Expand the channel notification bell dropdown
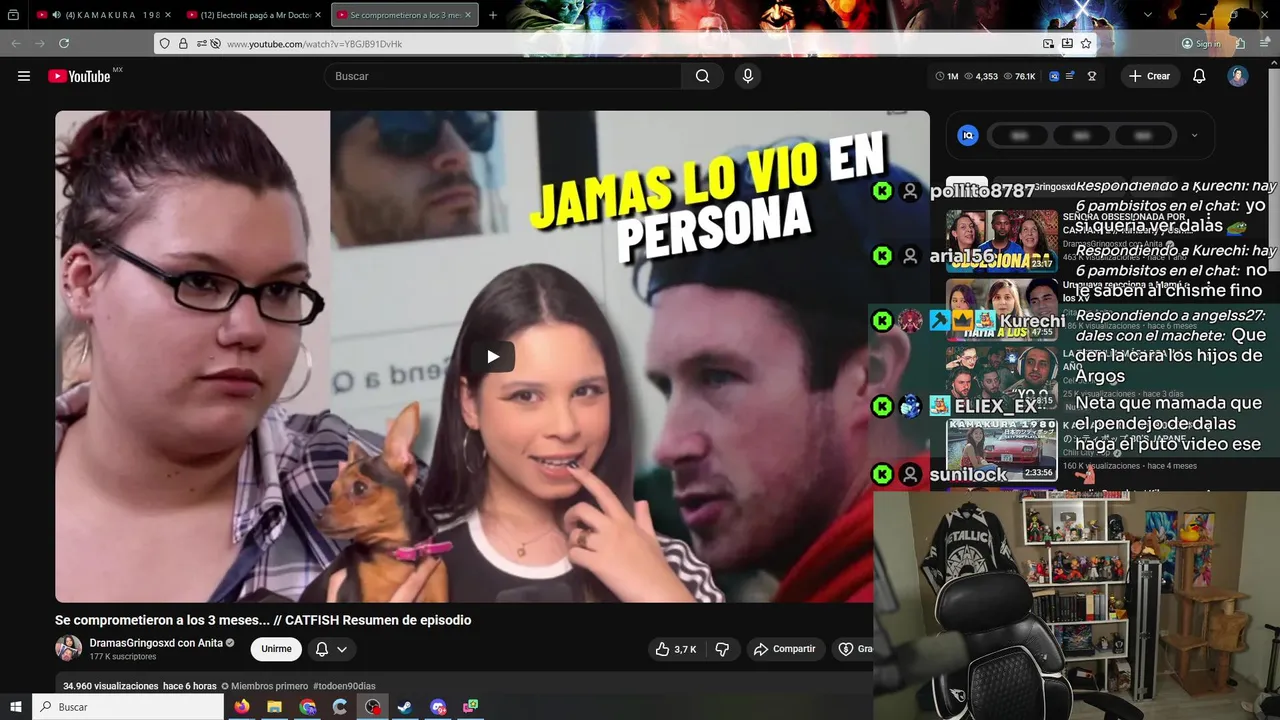 click(331, 649)
